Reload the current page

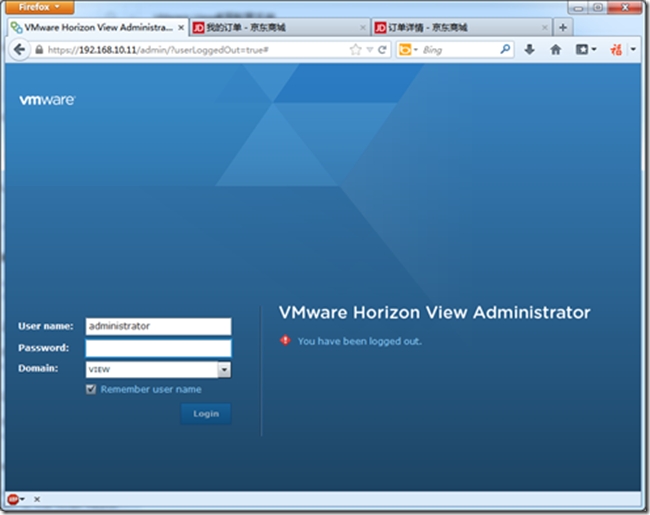[382, 50]
